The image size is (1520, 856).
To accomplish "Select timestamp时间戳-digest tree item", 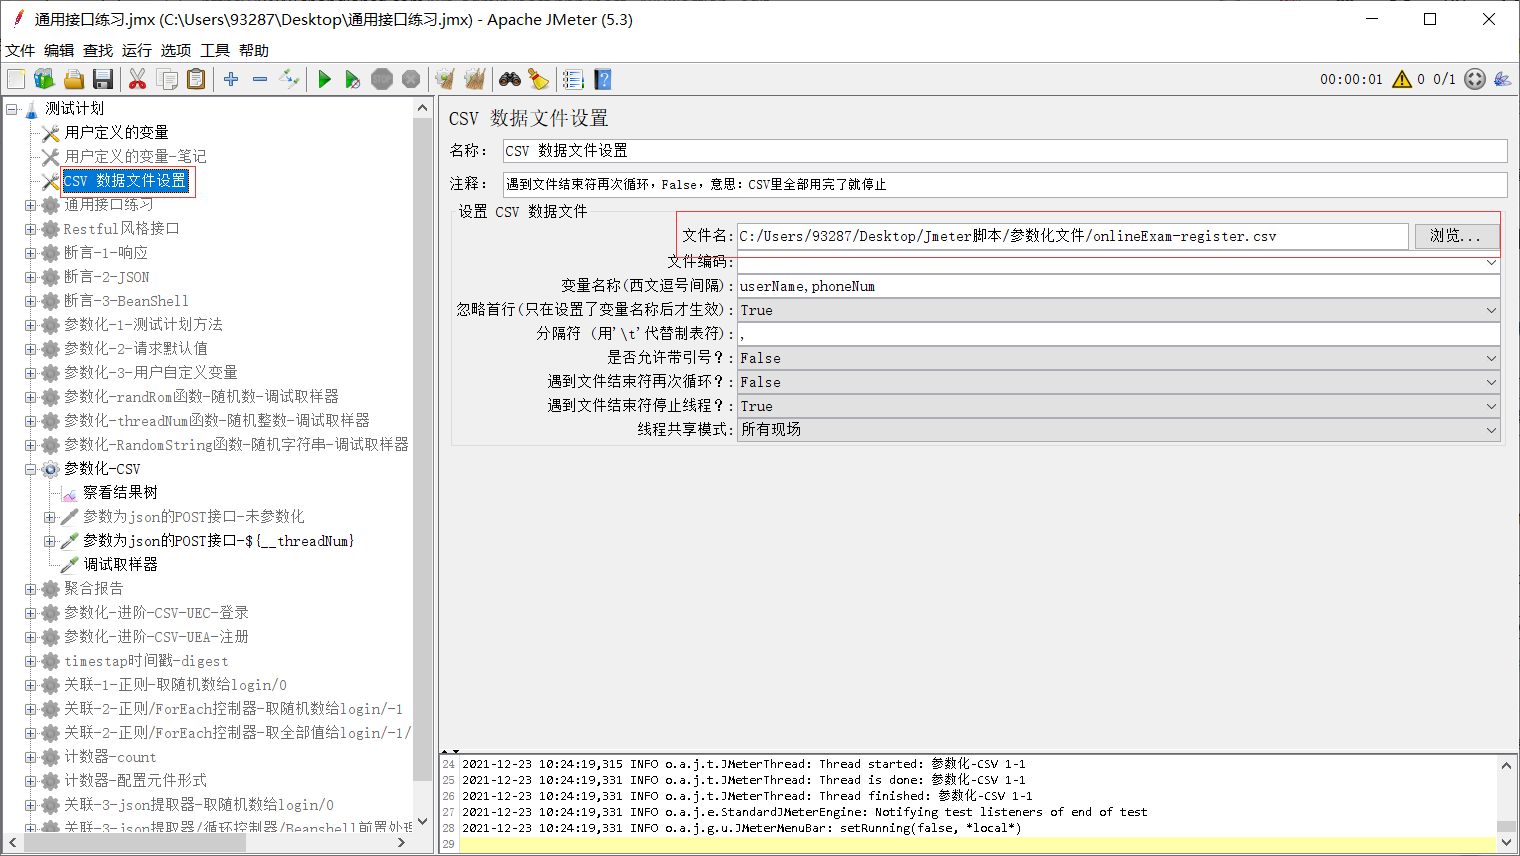I will coord(146,660).
